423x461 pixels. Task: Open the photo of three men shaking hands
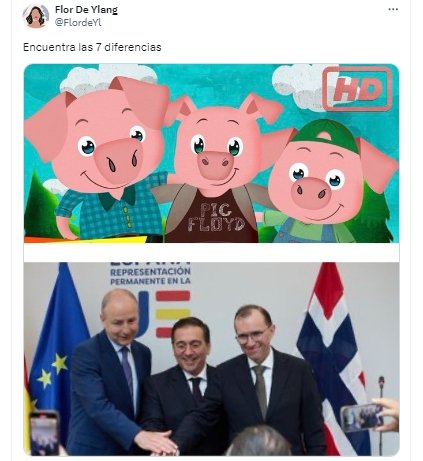tap(211, 359)
